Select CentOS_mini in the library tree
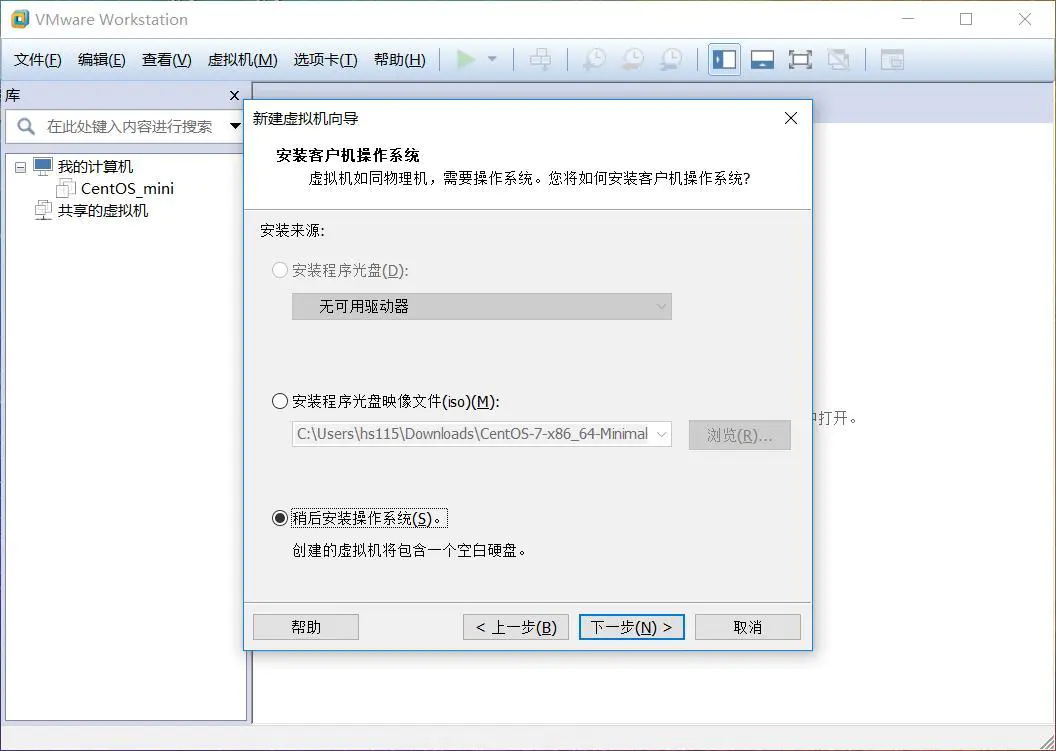 point(127,189)
